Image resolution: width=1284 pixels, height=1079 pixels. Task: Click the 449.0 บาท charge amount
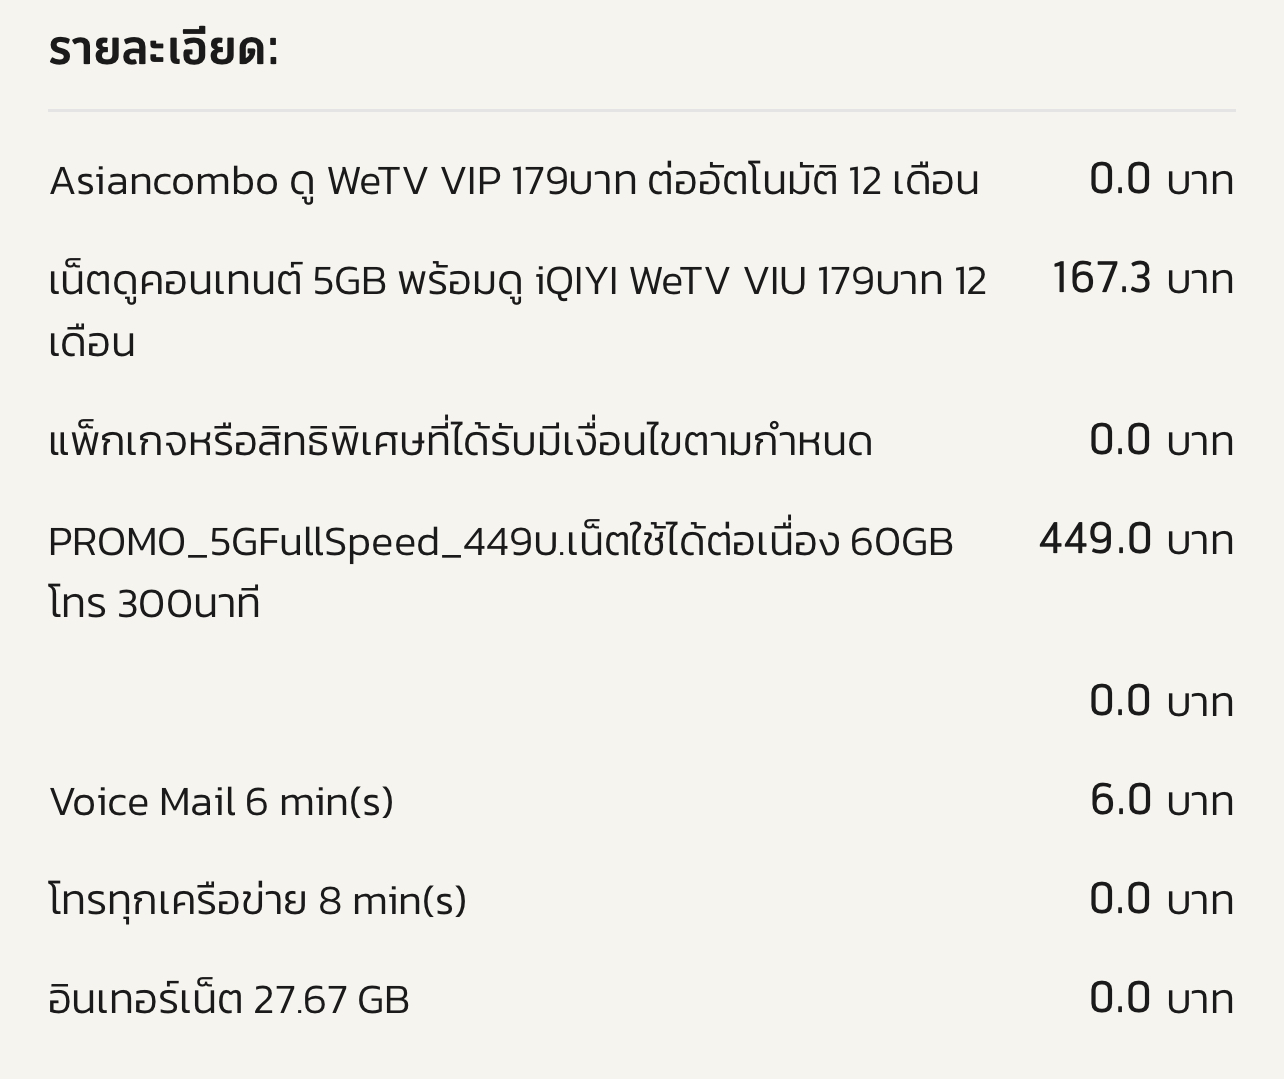[x=1136, y=539]
